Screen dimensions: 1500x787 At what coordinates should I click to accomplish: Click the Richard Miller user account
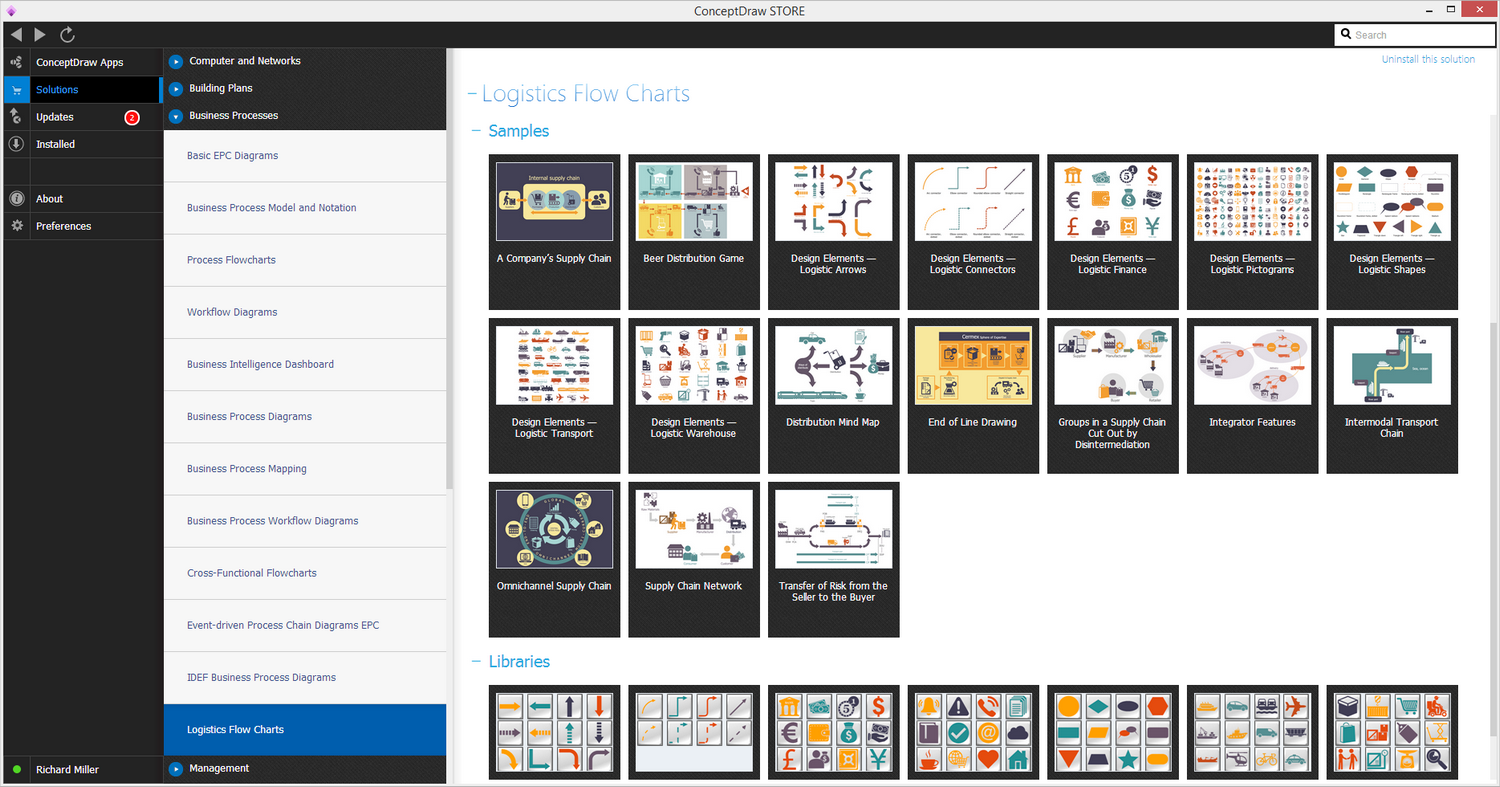67,770
